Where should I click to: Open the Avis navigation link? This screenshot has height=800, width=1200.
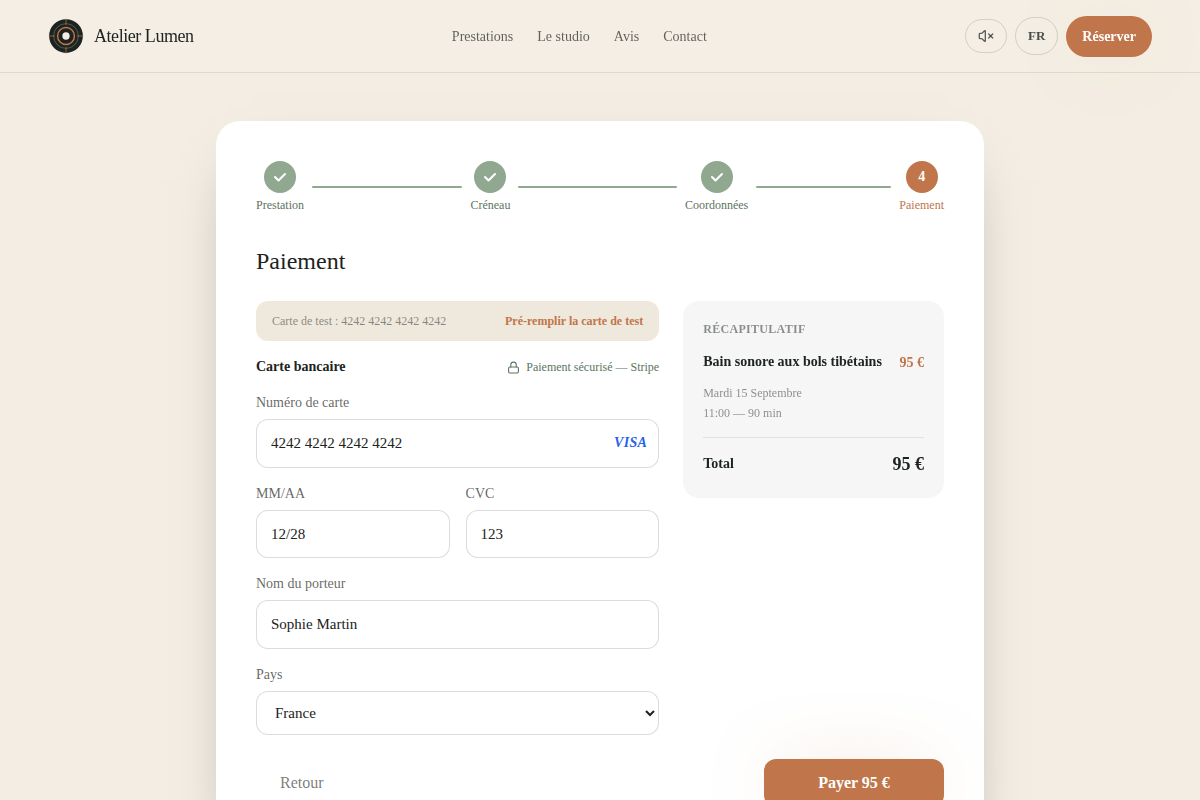tap(626, 36)
